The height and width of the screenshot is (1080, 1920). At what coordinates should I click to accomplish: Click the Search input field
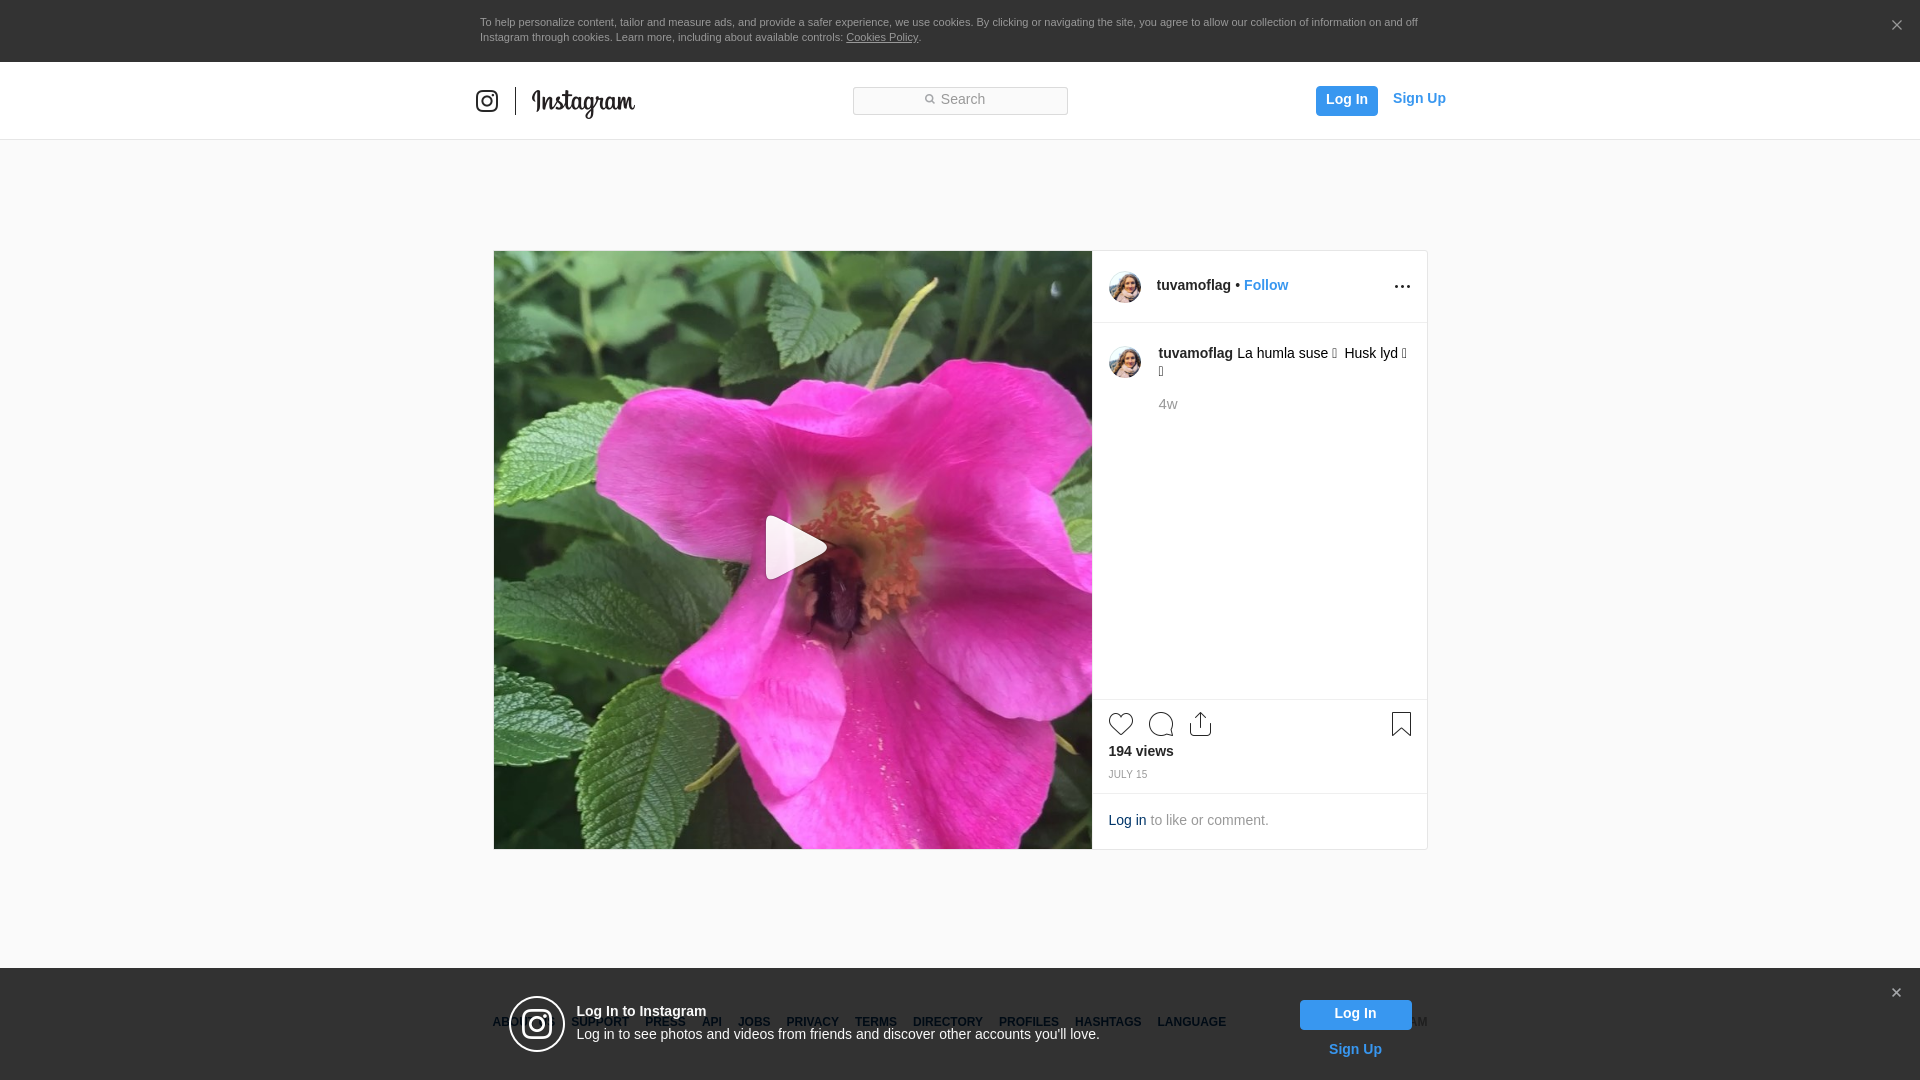click(960, 100)
